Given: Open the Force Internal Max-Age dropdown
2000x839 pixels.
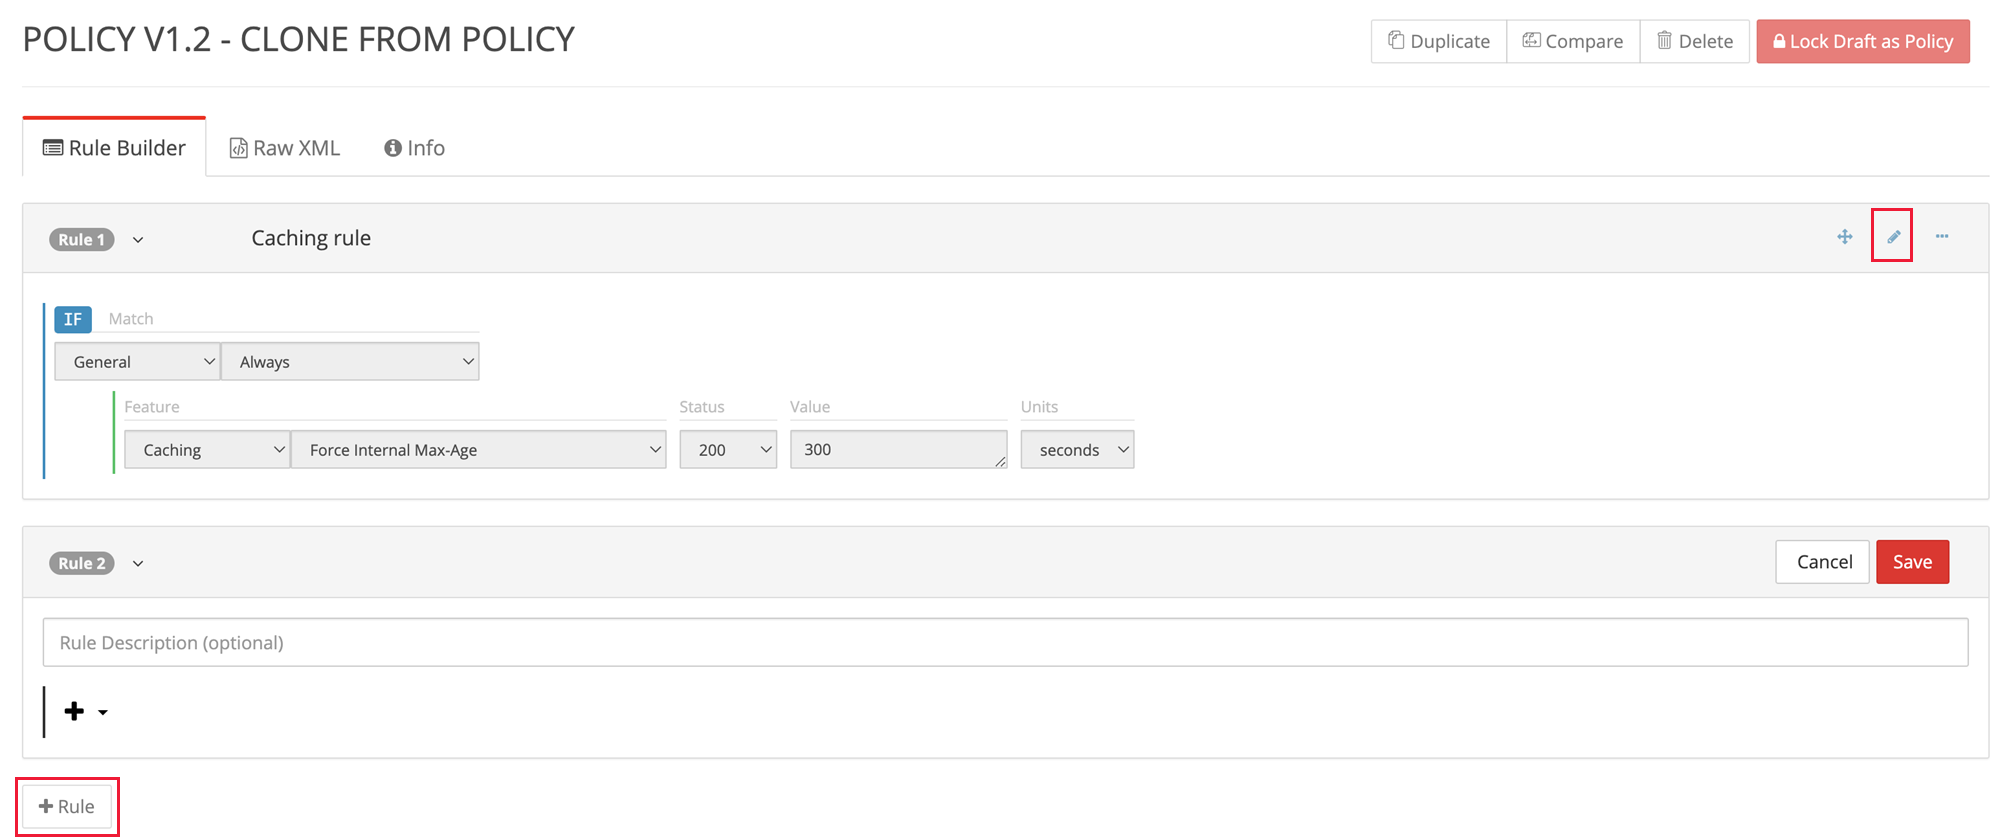Looking at the screenshot, I should (x=478, y=450).
